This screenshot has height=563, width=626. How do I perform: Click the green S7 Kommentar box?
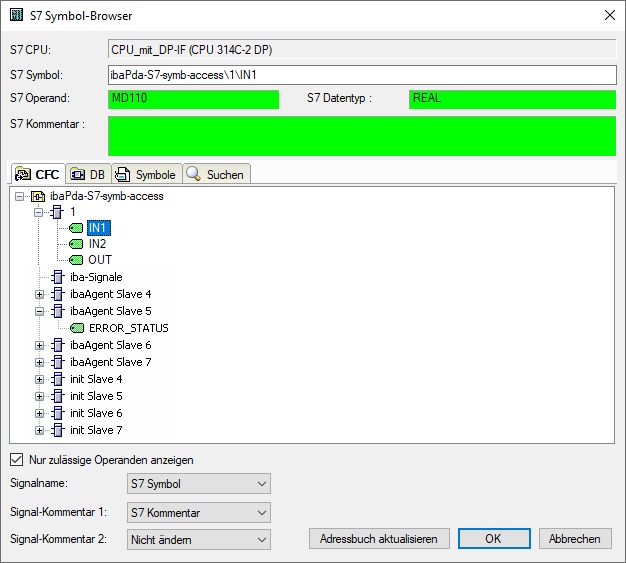(x=362, y=136)
